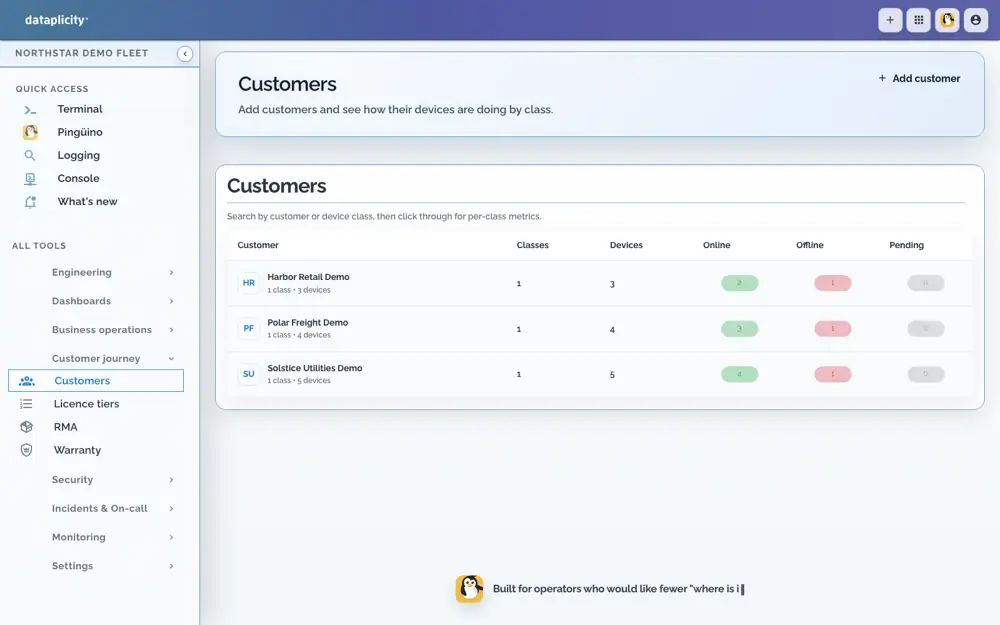Click the Offline column header
The width and height of the screenshot is (1000, 625).
(x=810, y=245)
